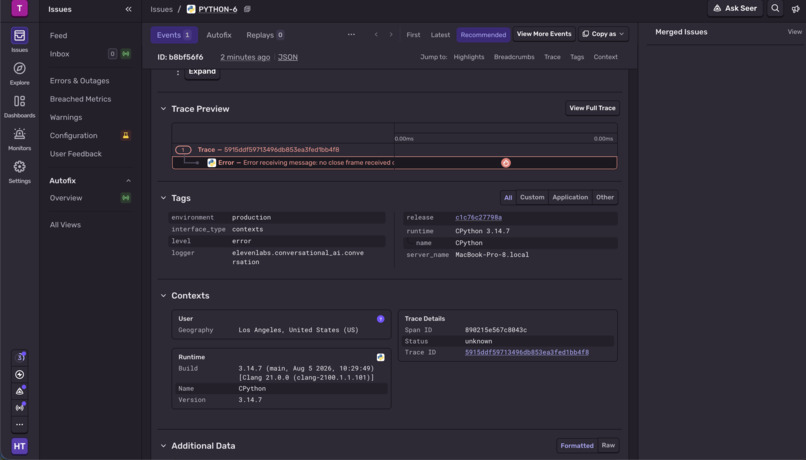Collapse the Additional Data section
806x460 pixels.
[x=163, y=446]
